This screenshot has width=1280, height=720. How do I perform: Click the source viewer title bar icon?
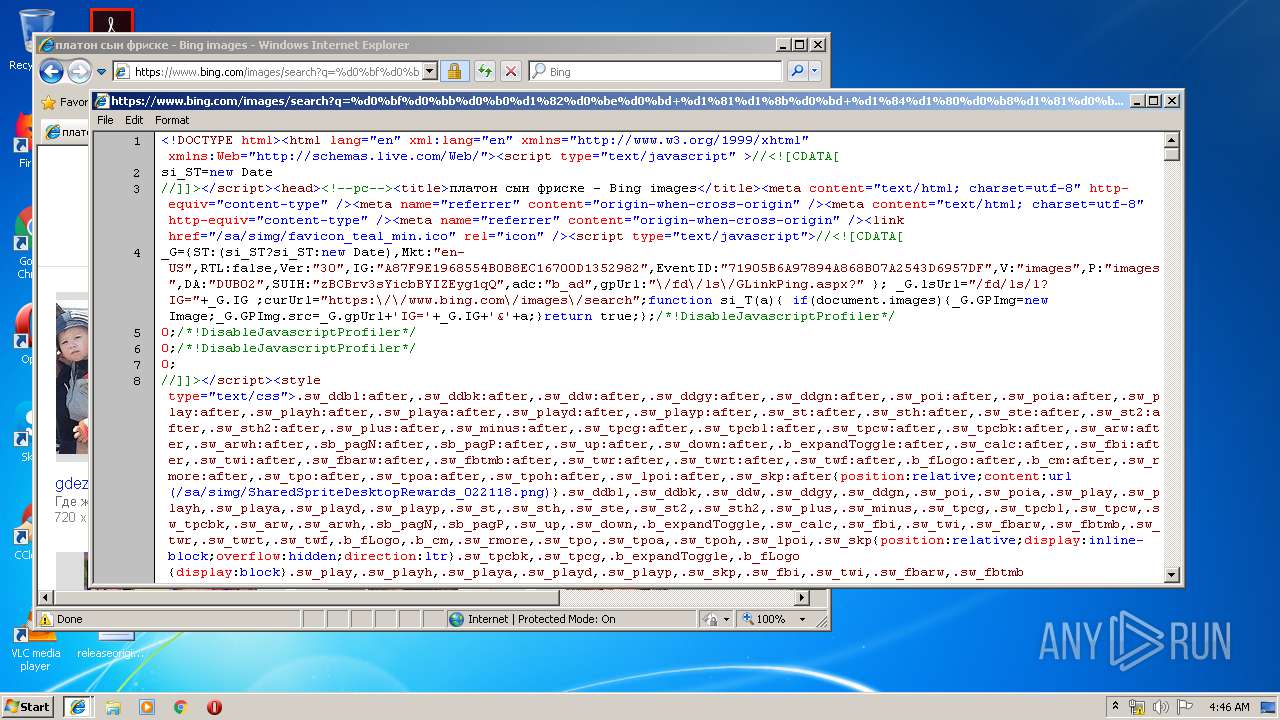click(x=101, y=101)
